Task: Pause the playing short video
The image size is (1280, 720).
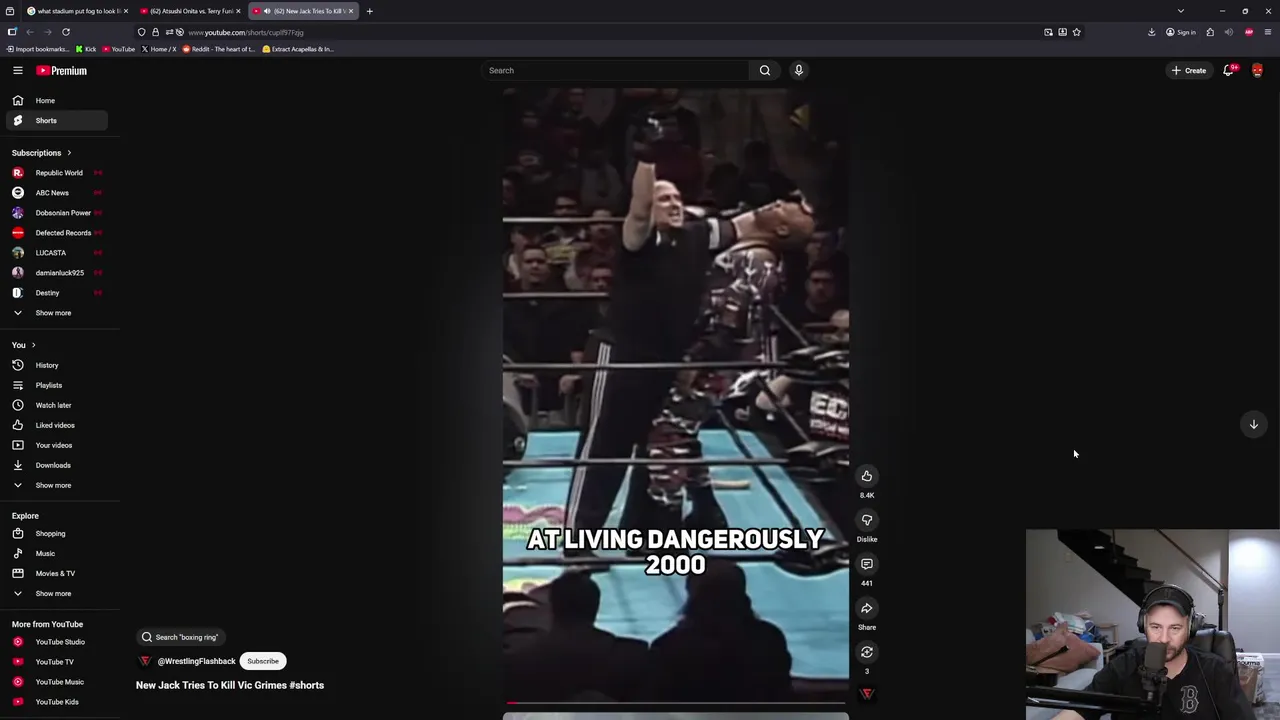Action: [676, 395]
